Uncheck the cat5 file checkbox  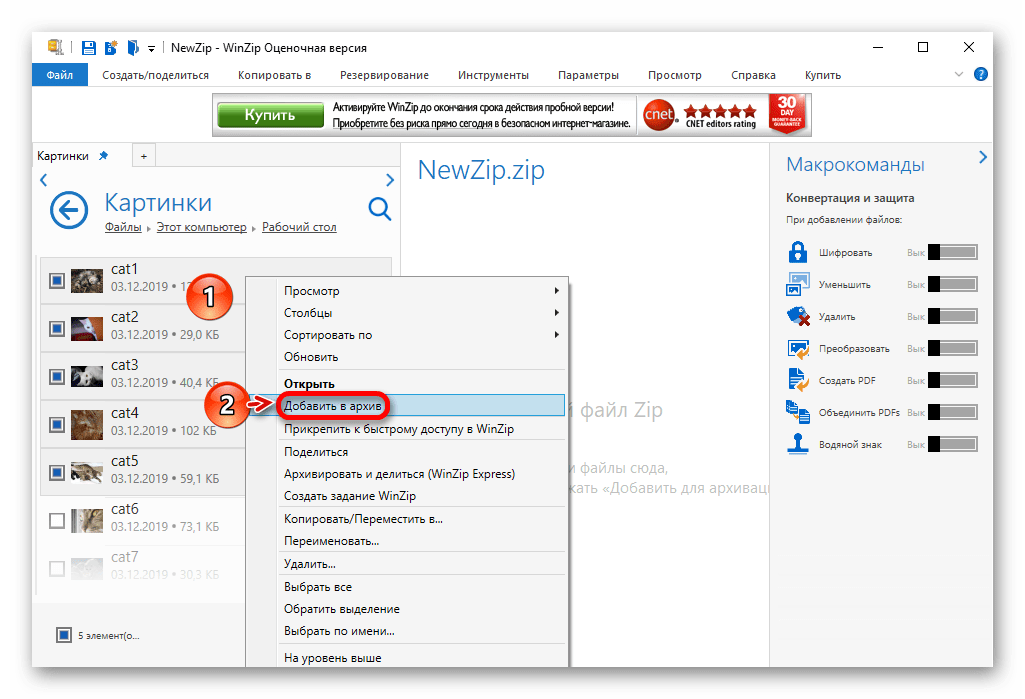[x=57, y=472]
